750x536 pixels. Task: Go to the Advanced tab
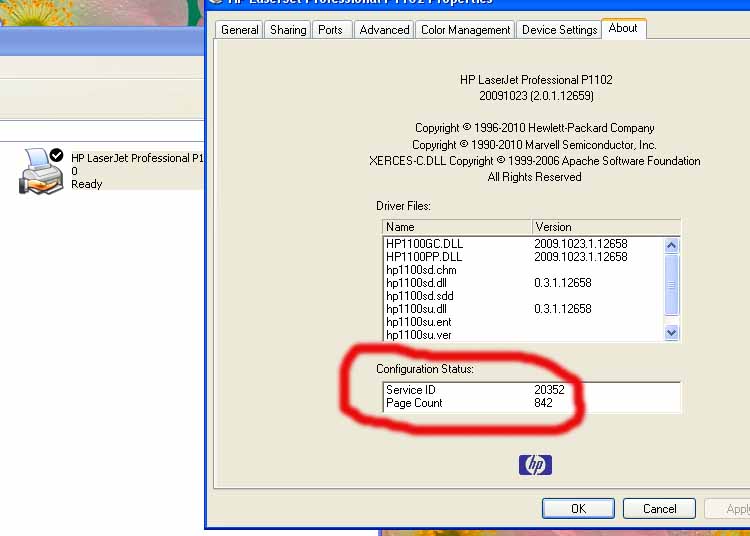(384, 30)
